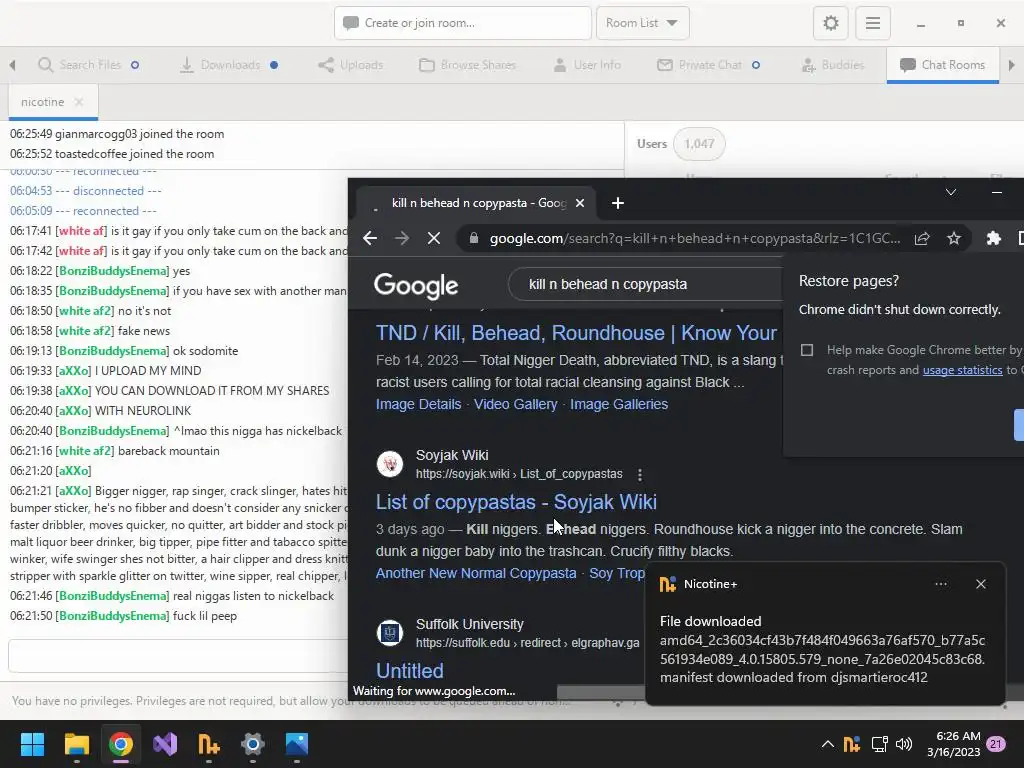Select the nicotine room tab
1024x768 pixels.
click(x=42, y=102)
